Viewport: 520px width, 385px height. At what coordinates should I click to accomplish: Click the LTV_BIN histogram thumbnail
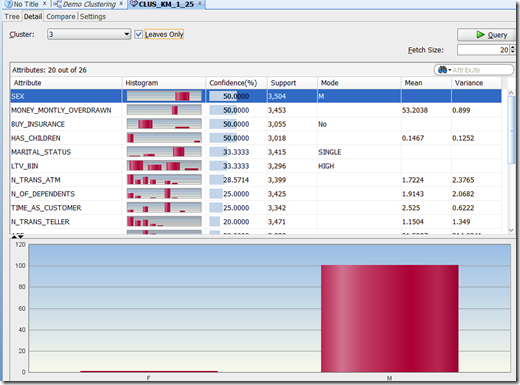pos(164,166)
